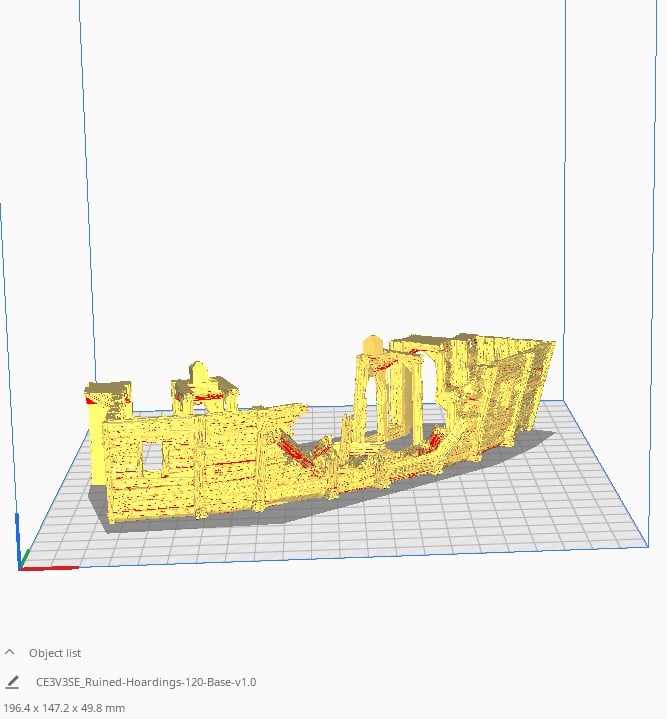
Task: Select the tall wooden hoarding on right side
Action: (x=500, y=390)
